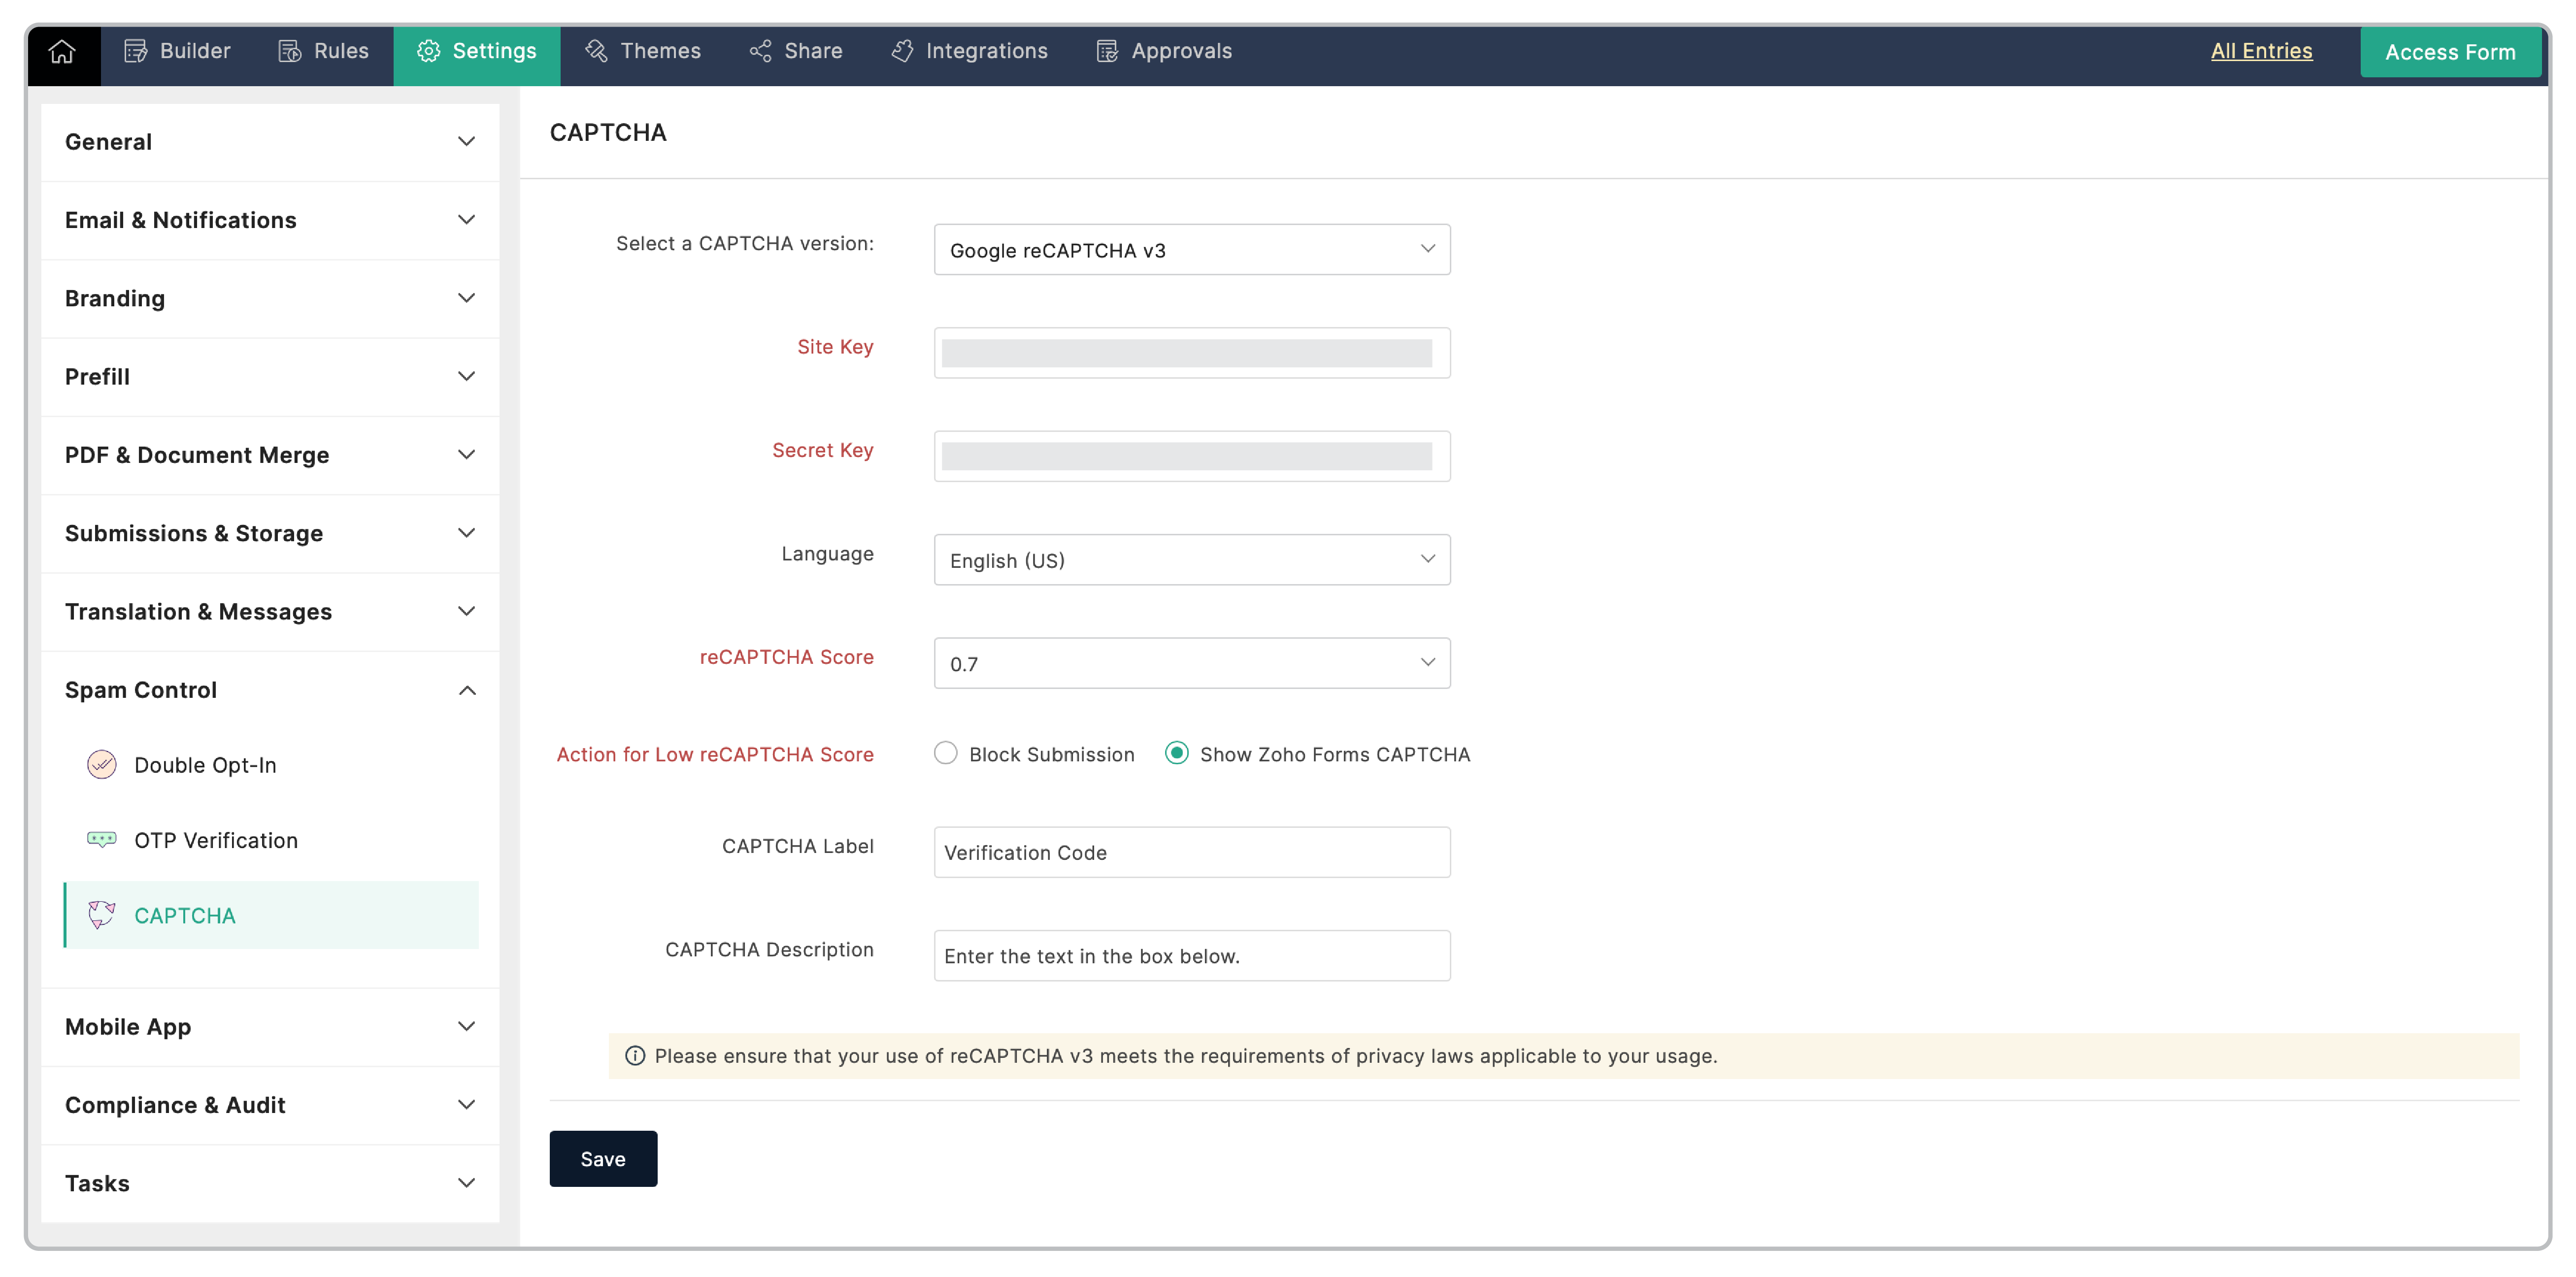Viewport: 2576px width, 1277px height.
Task: Open the CAPTCHA version dropdown
Action: pos(1191,250)
